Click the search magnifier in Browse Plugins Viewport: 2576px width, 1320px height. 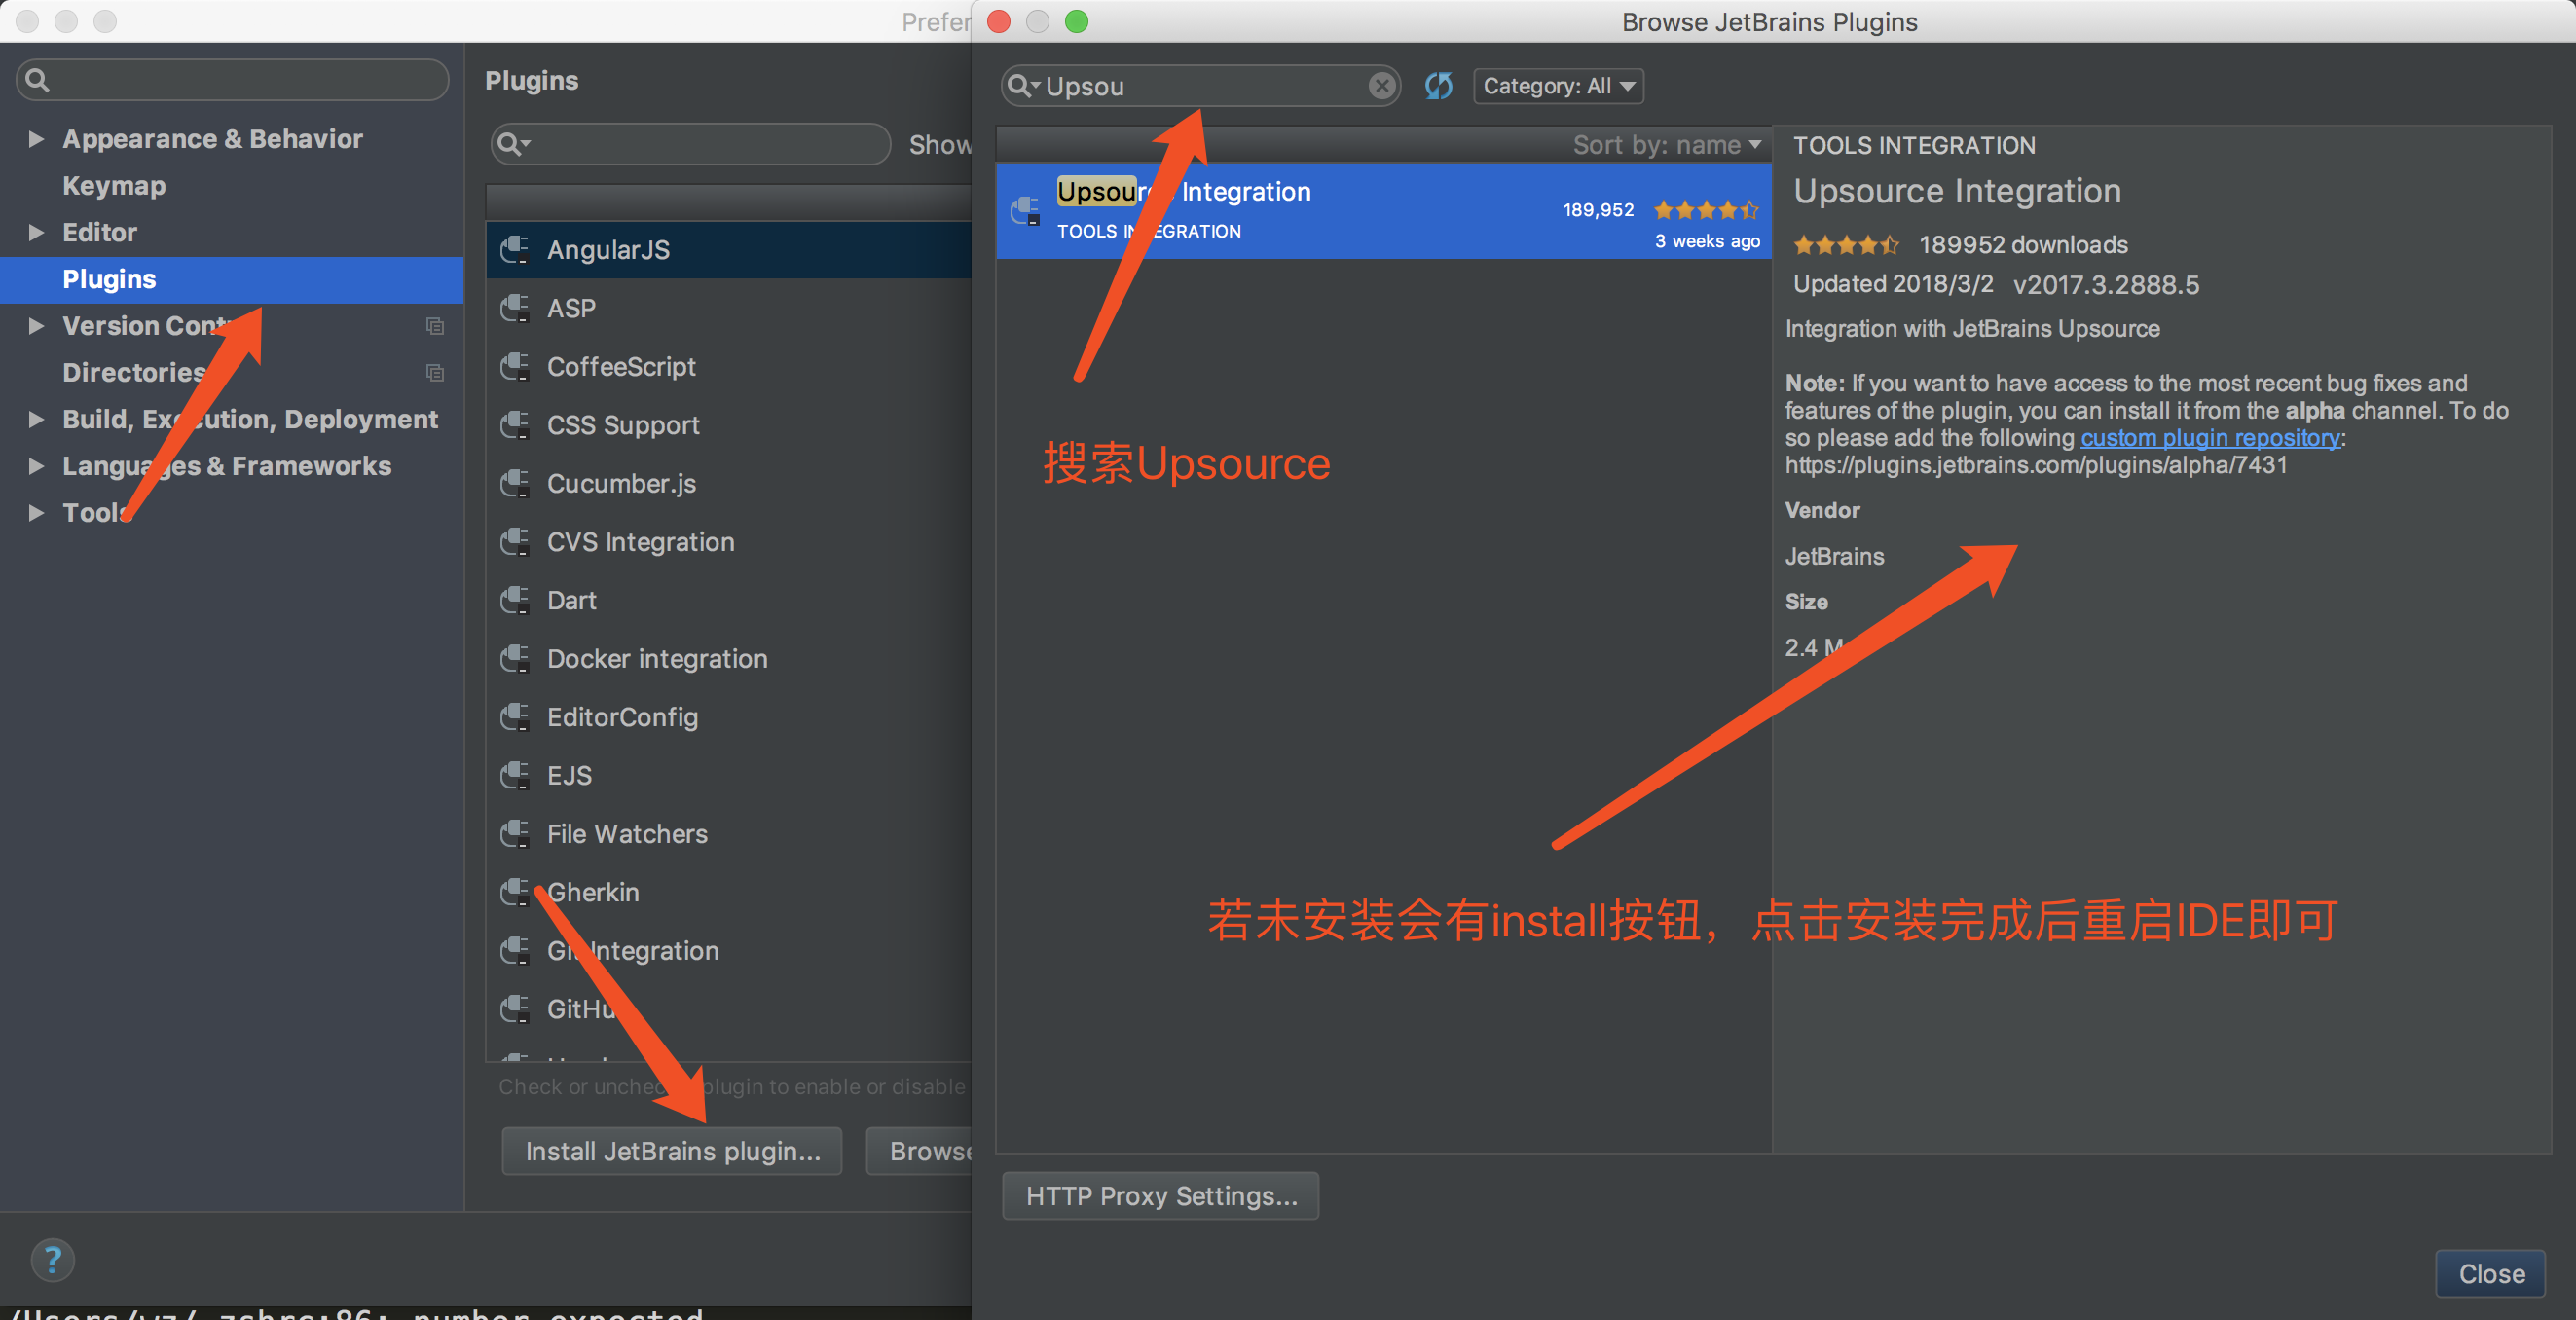click(1021, 86)
